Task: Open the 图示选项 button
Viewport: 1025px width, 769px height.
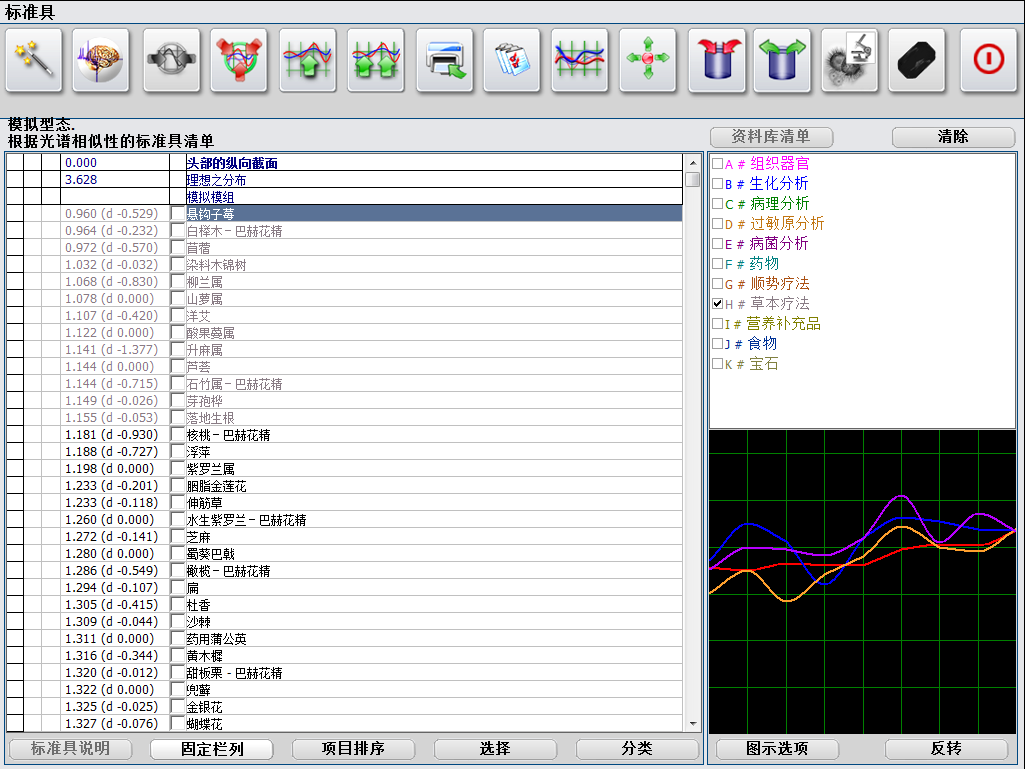Action: (x=777, y=749)
